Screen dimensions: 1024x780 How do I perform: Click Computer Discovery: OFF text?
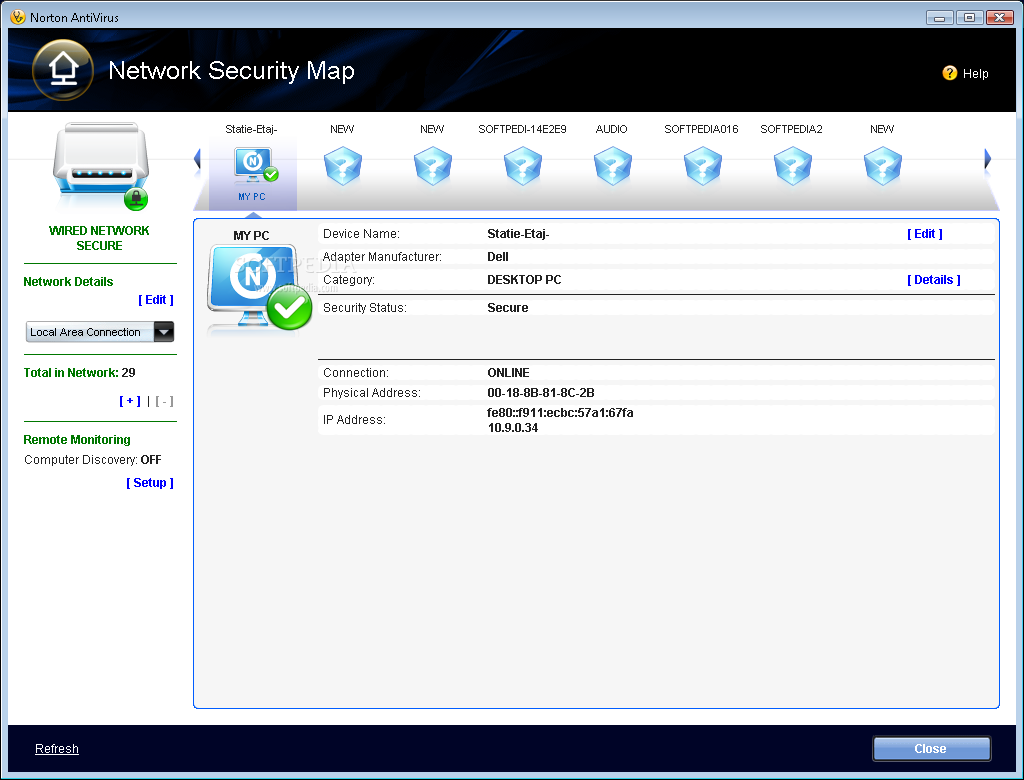click(93, 460)
